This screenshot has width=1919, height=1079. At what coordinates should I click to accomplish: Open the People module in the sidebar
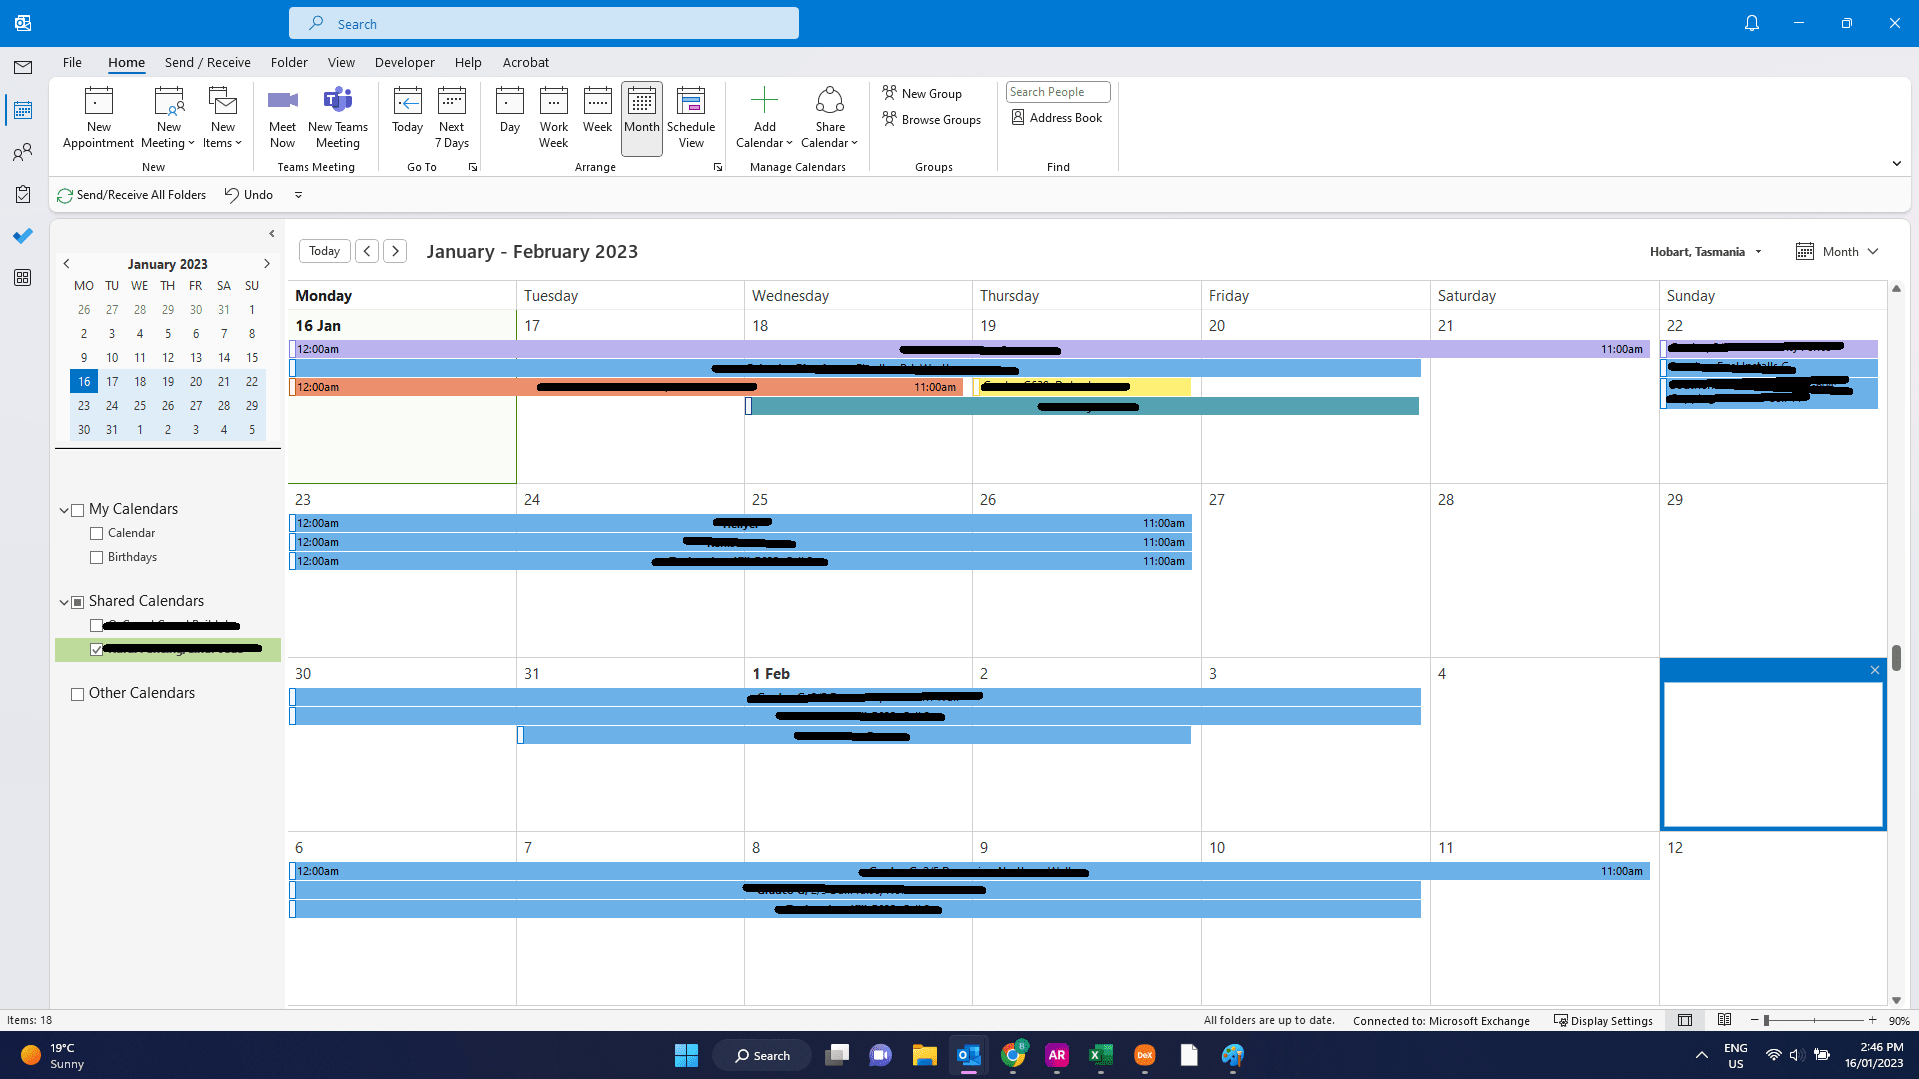(x=23, y=152)
